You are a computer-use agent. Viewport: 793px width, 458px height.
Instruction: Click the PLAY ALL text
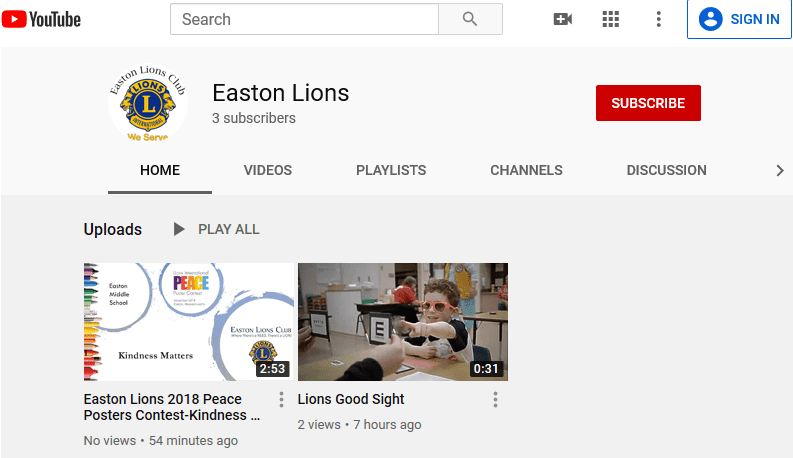[x=229, y=230]
